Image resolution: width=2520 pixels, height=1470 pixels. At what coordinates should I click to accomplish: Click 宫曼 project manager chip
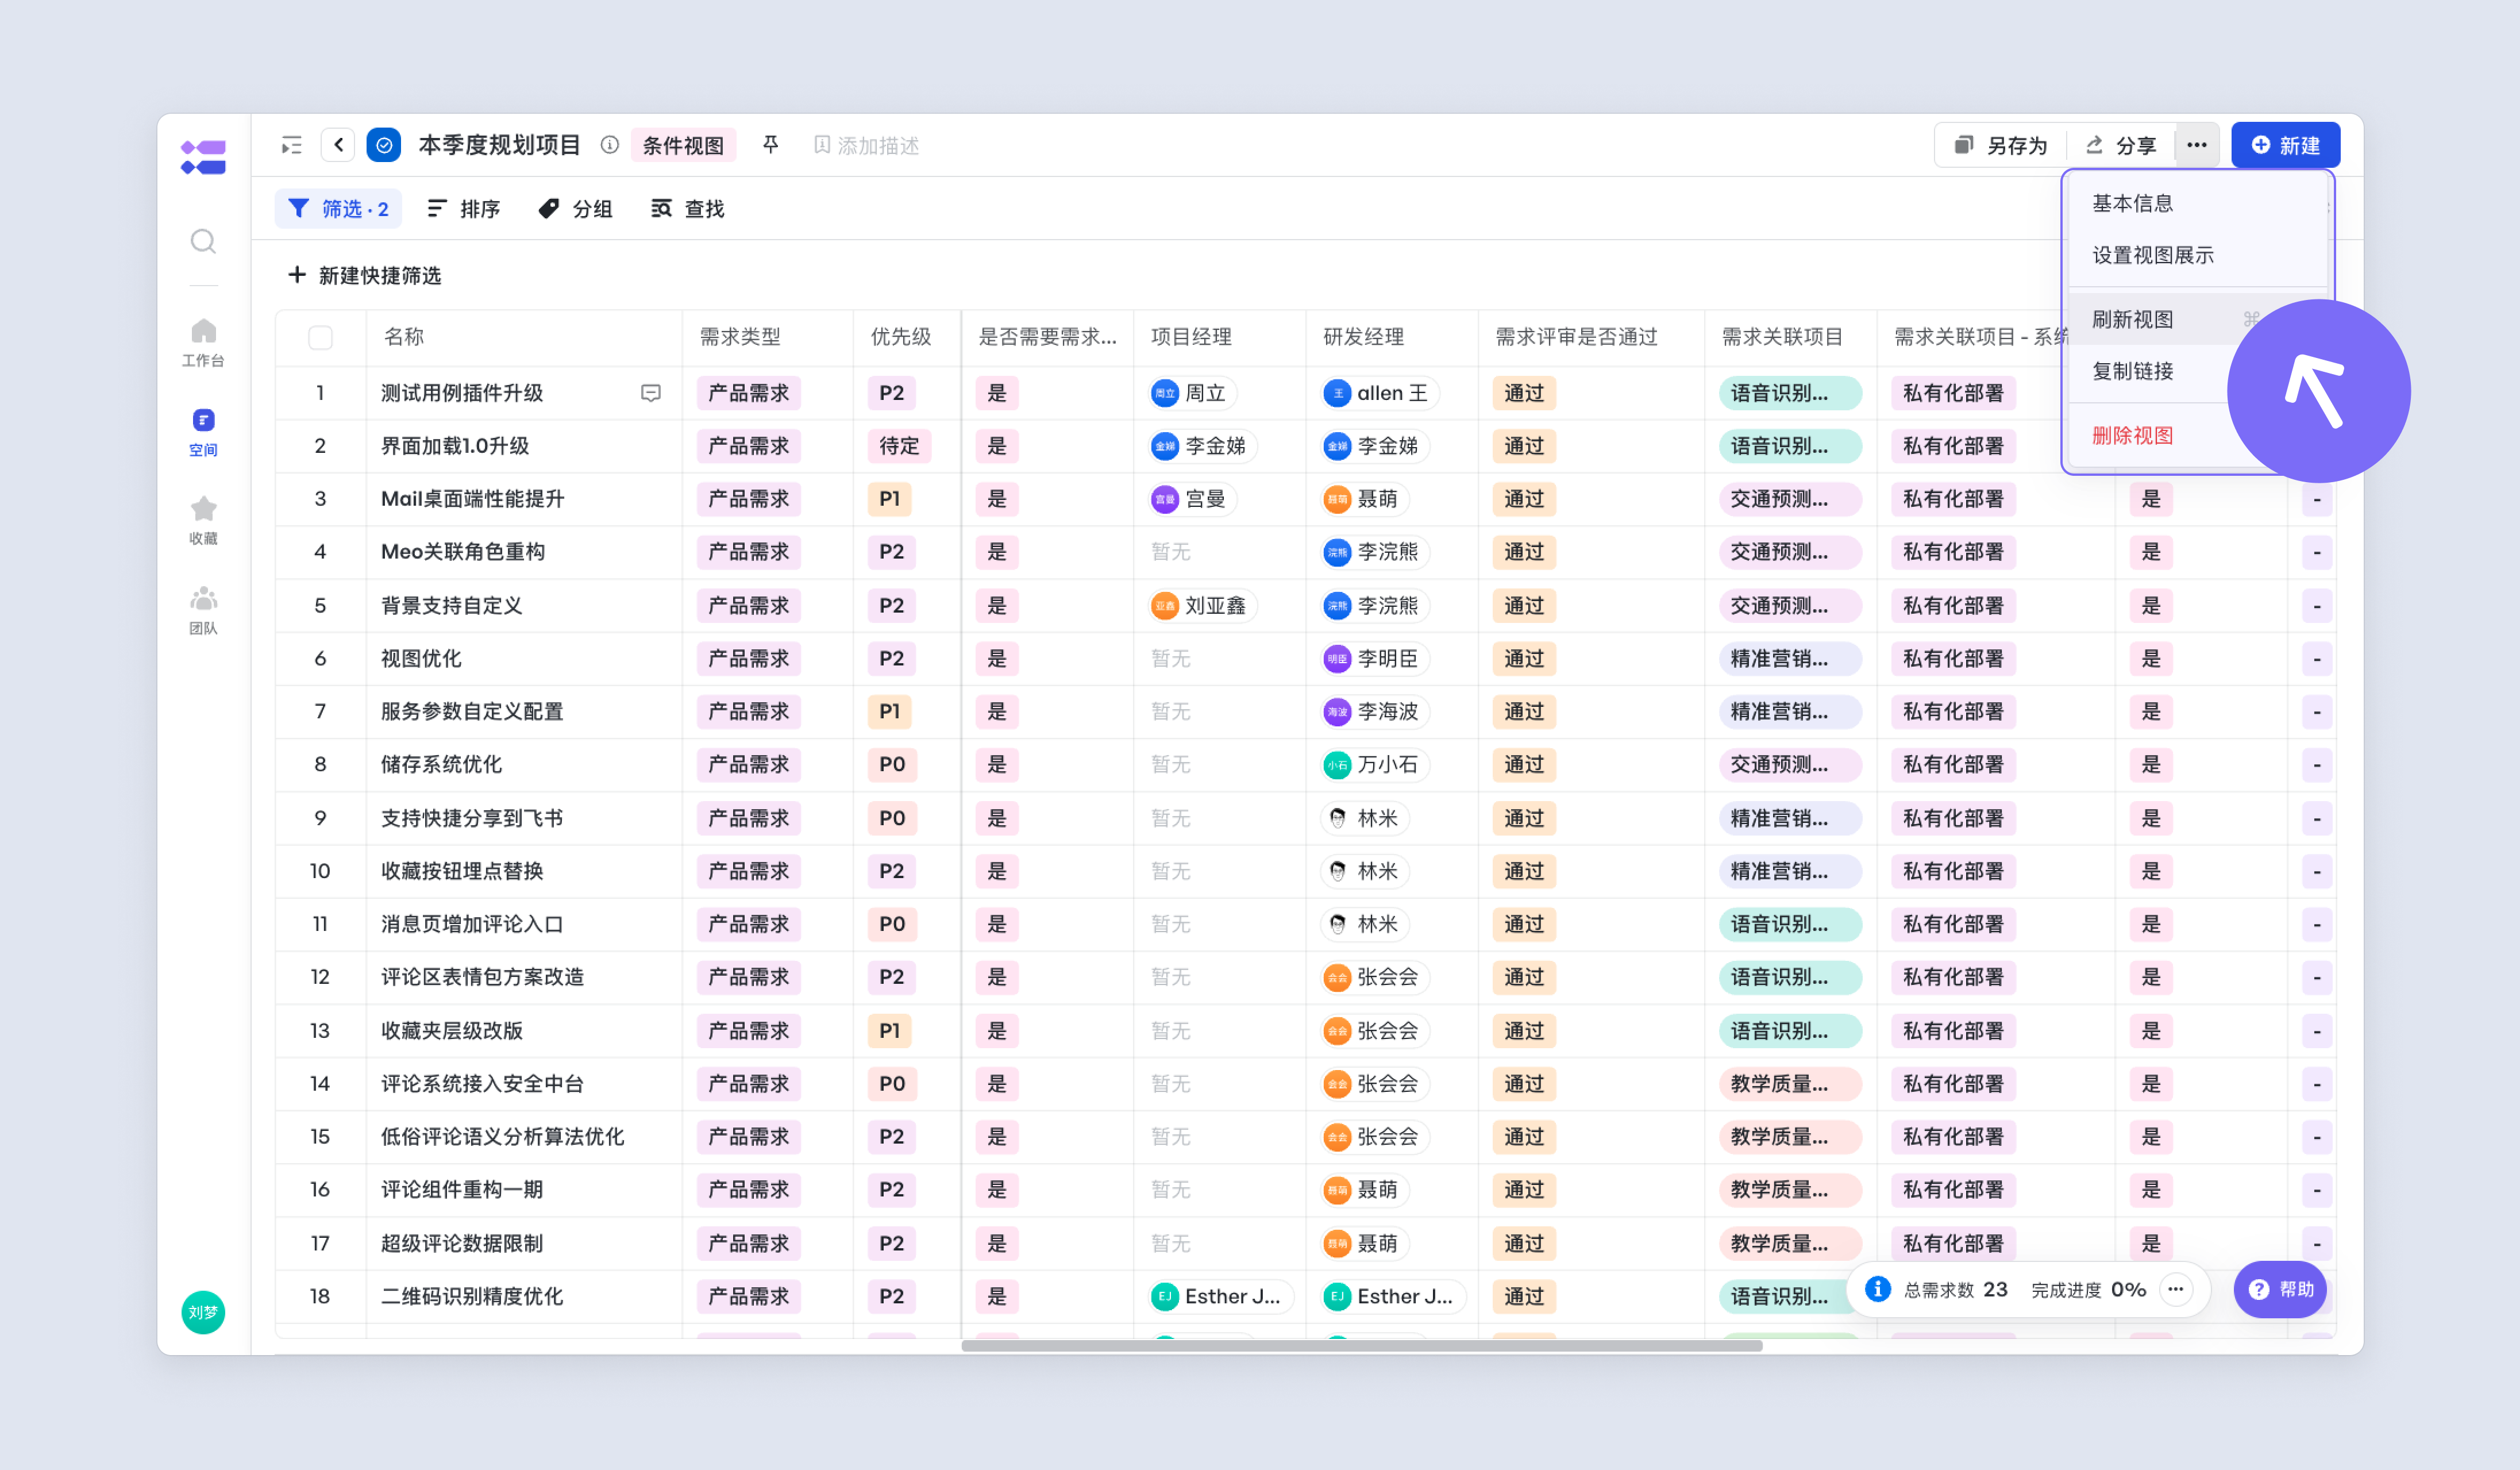(1193, 498)
